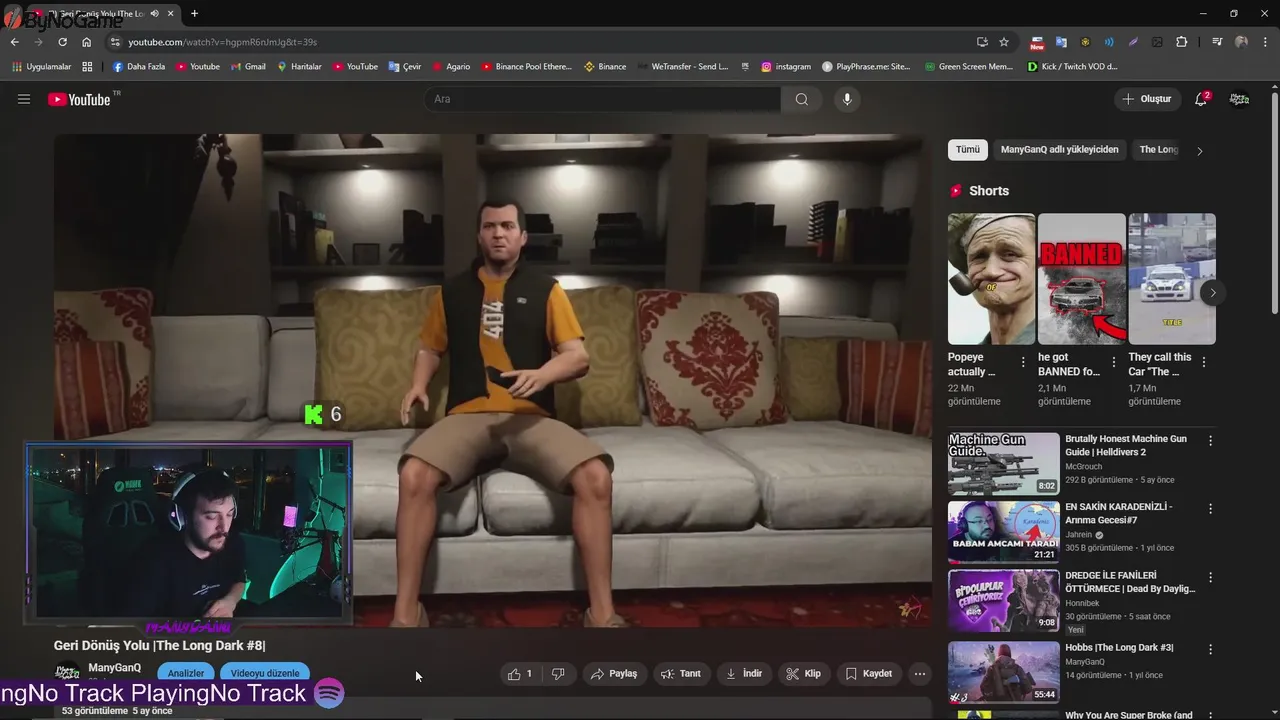Open the Gmail bookmark

[248, 67]
